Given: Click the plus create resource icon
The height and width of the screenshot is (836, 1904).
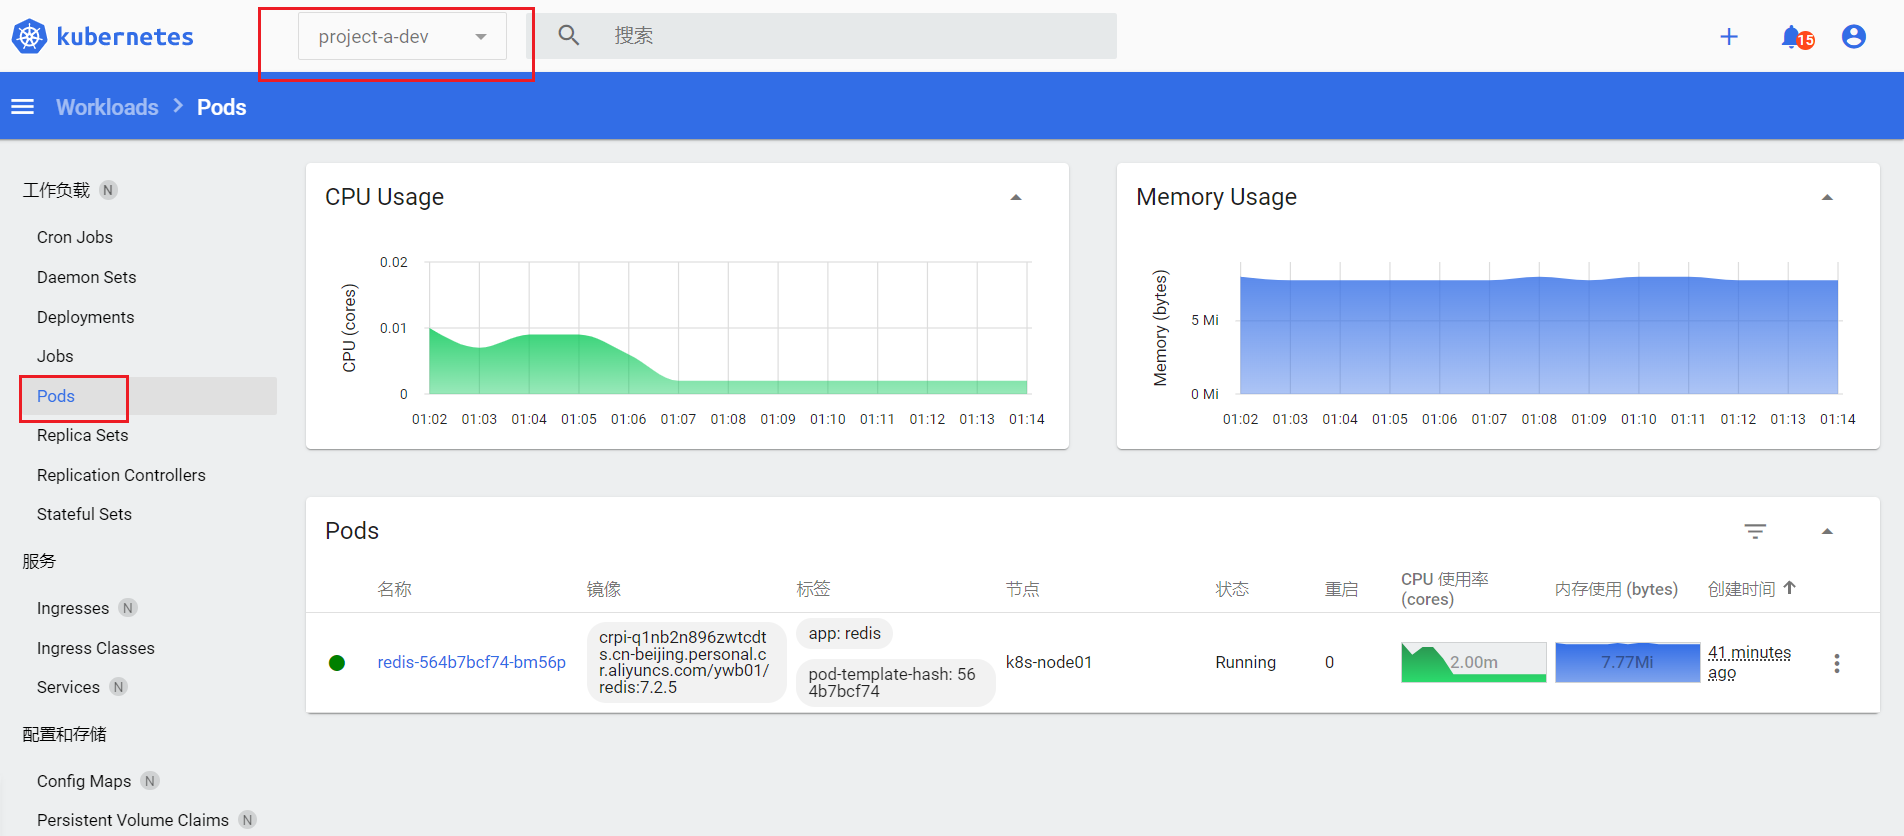Looking at the screenshot, I should [1728, 37].
